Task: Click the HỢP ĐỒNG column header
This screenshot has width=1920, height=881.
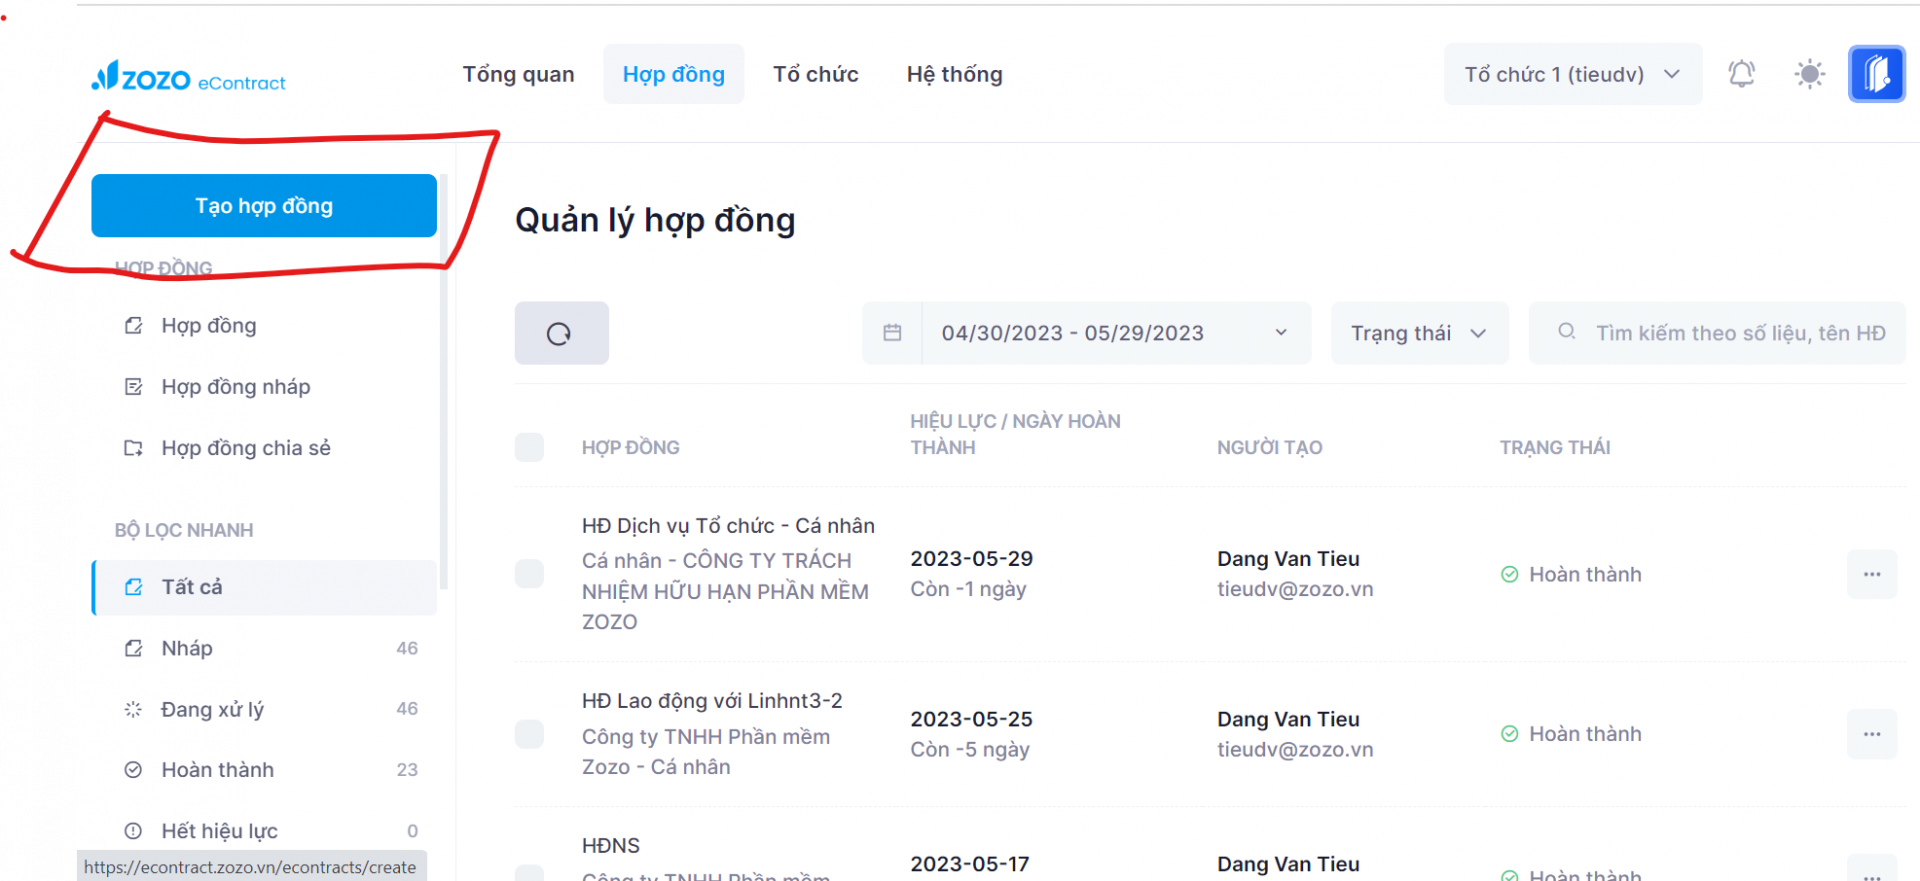Action: (x=631, y=447)
